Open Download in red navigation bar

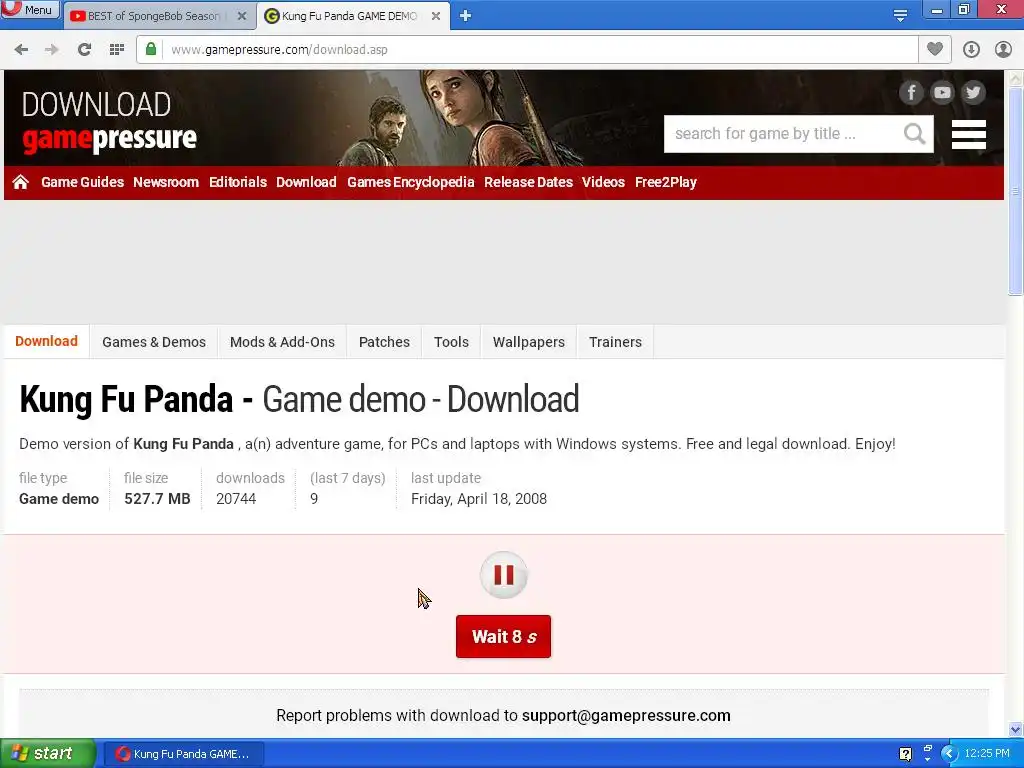pyautogui.click(x=306, y=182)
